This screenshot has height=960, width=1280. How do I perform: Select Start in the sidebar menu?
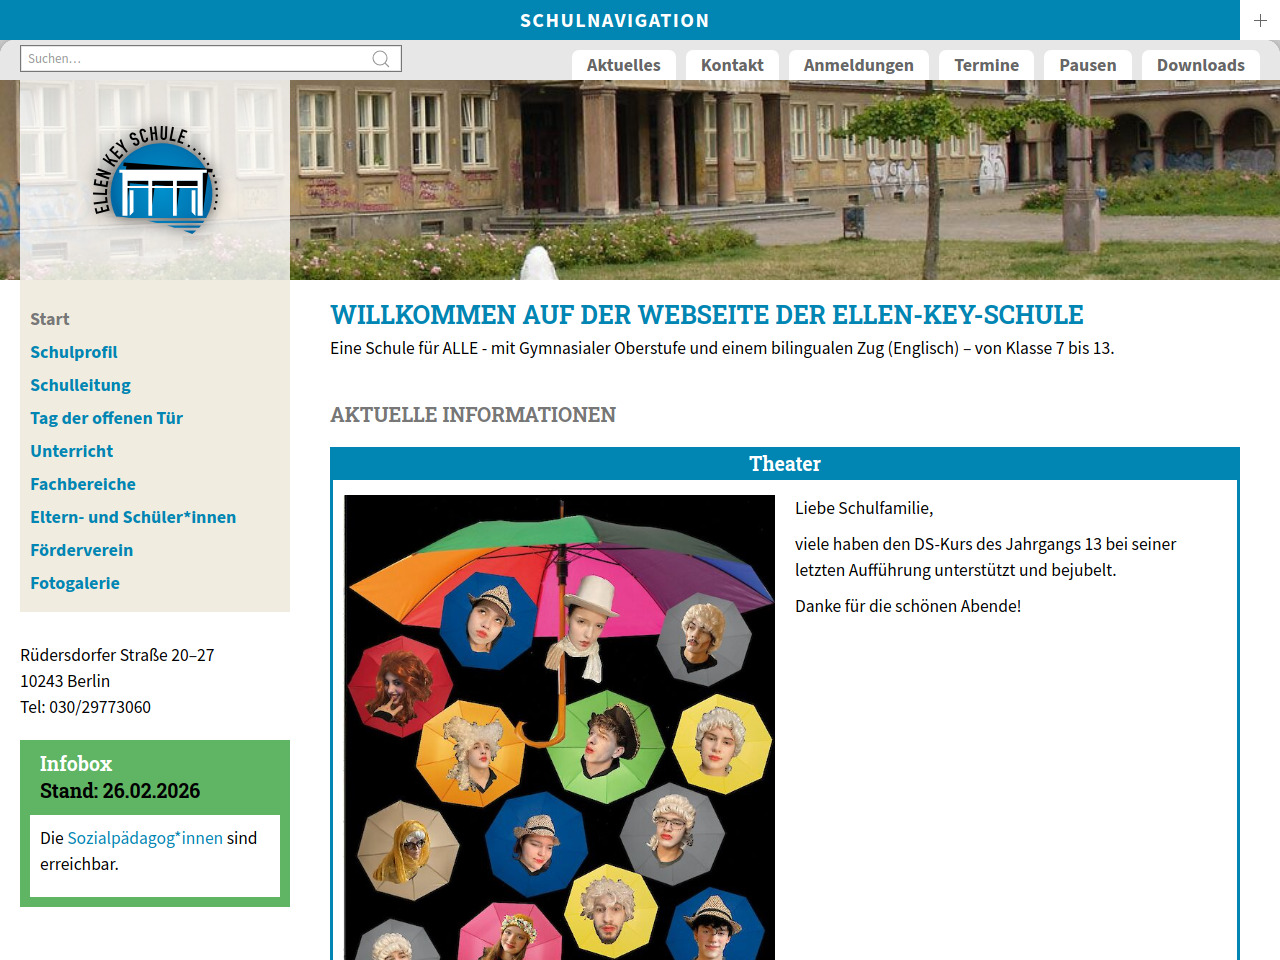click(50, 319)
